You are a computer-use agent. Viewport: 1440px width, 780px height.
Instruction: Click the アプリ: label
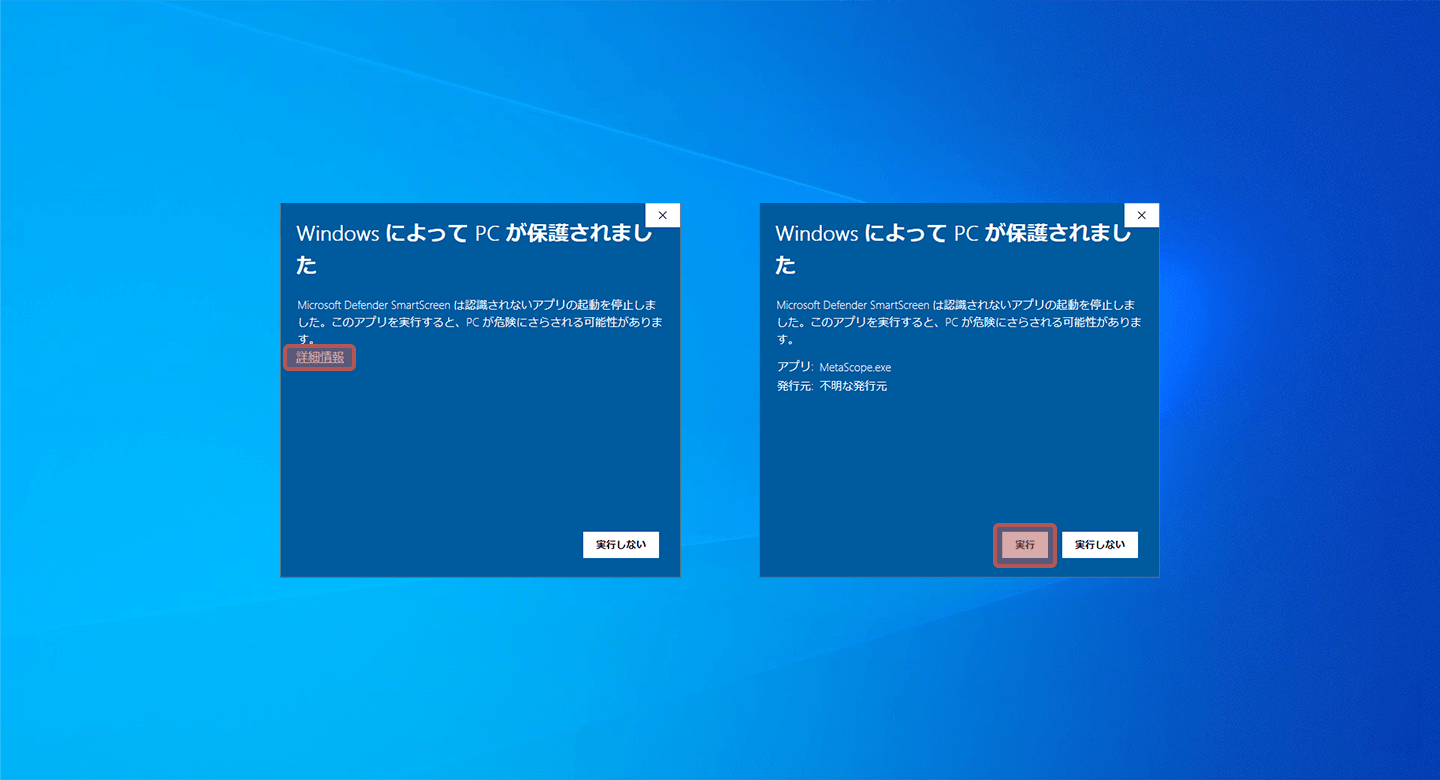tap(795, 367)
